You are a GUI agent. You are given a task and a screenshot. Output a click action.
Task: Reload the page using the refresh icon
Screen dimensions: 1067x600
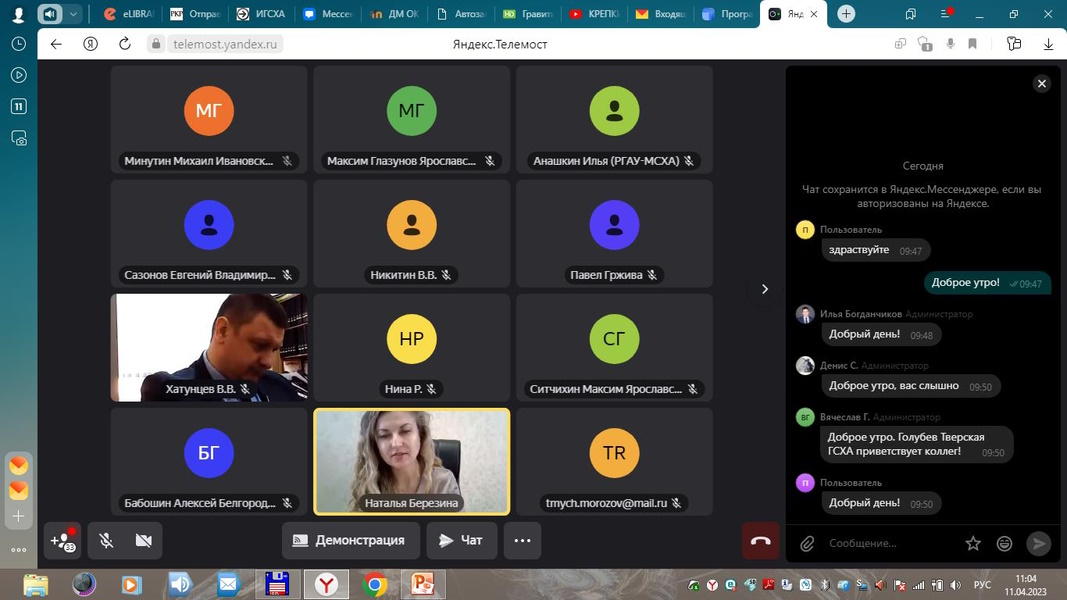point(125,44)
